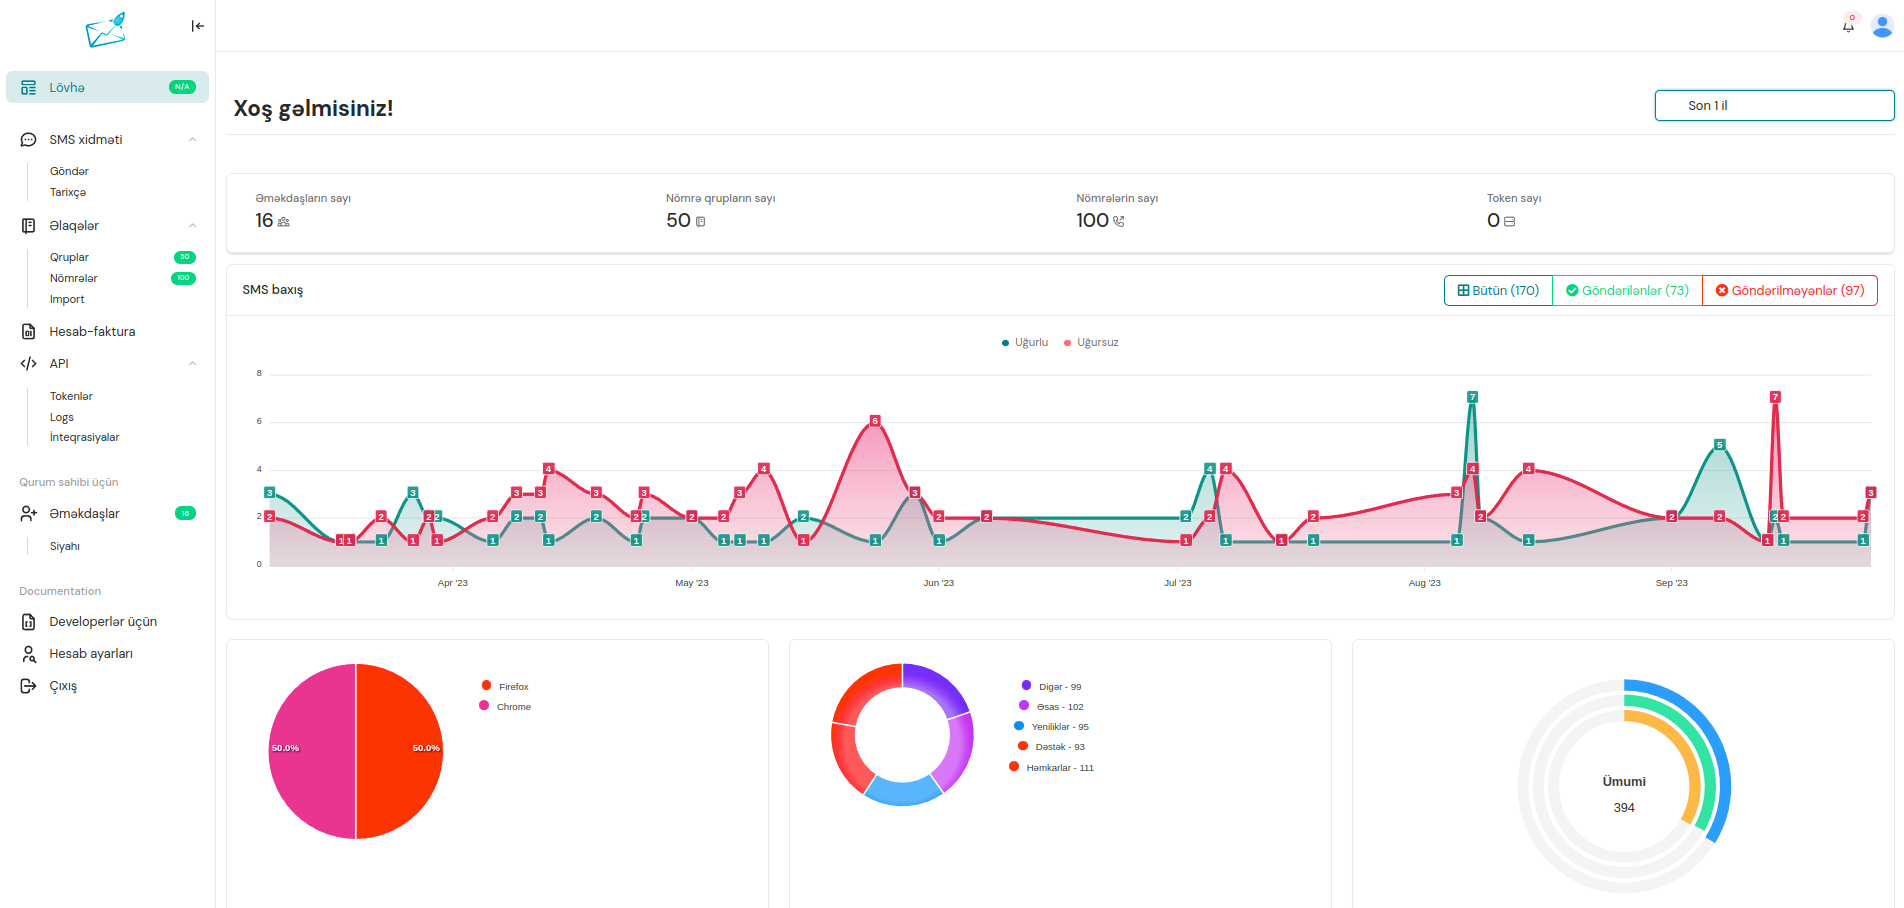
Task: Open the notifications bell icon
Action: tap(1848, 25)
